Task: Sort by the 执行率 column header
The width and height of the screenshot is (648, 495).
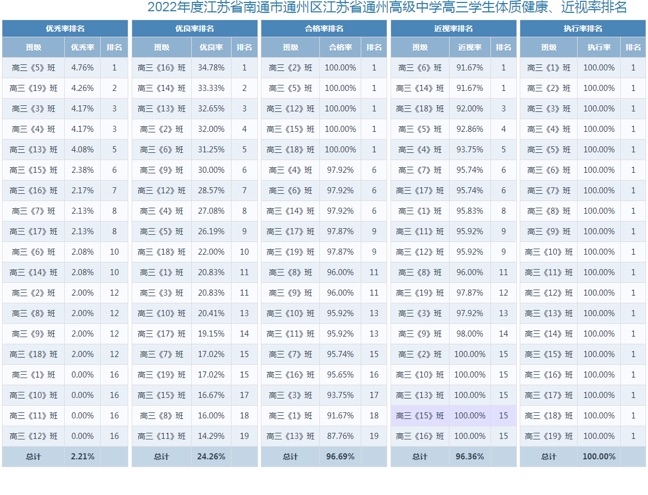Action: [x=599, y=47]
